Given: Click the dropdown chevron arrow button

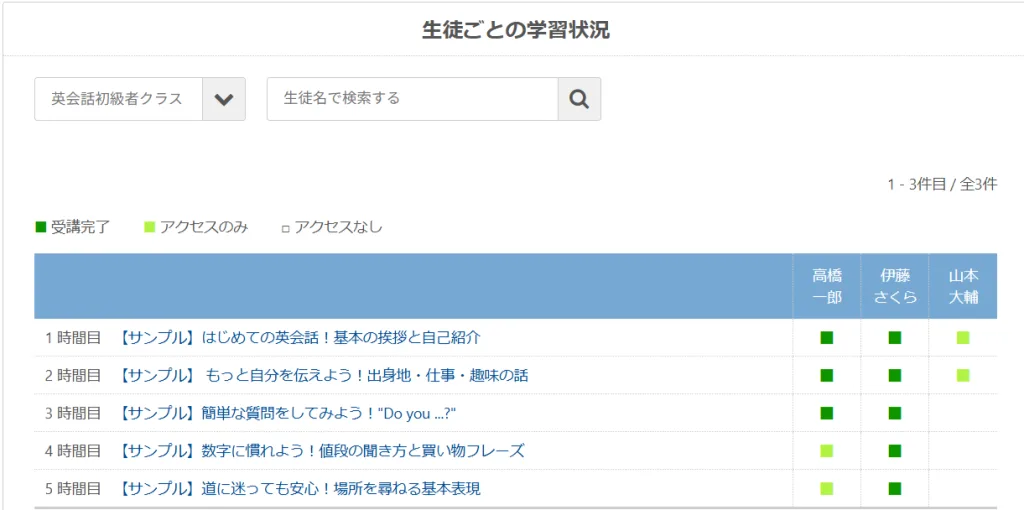Looking at the screenshot, I should point(224,99).
